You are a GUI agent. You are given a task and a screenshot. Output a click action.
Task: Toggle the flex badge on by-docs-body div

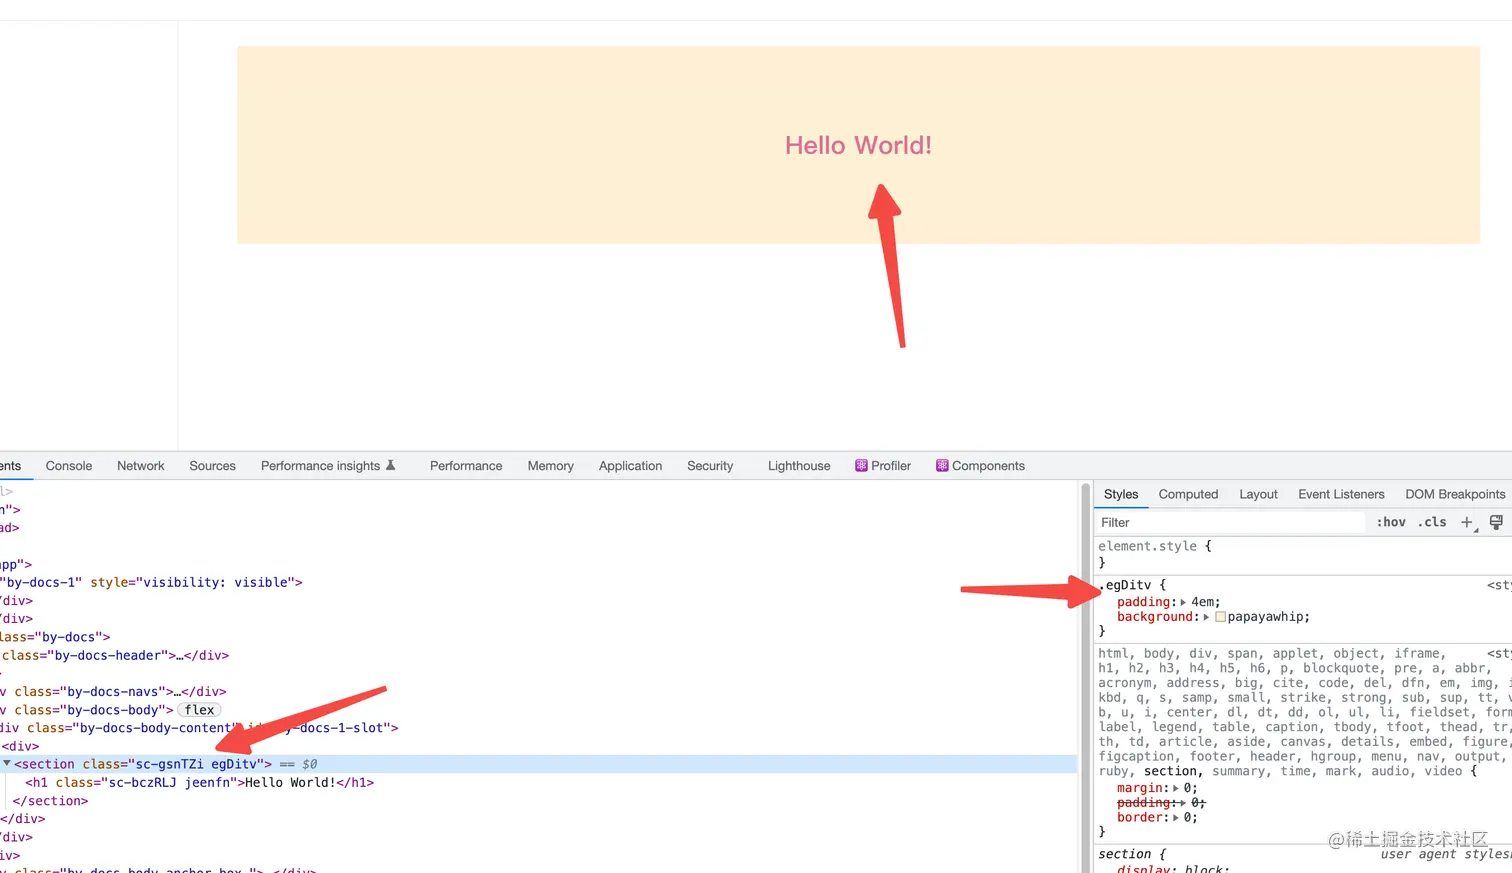tap(199, 710)
